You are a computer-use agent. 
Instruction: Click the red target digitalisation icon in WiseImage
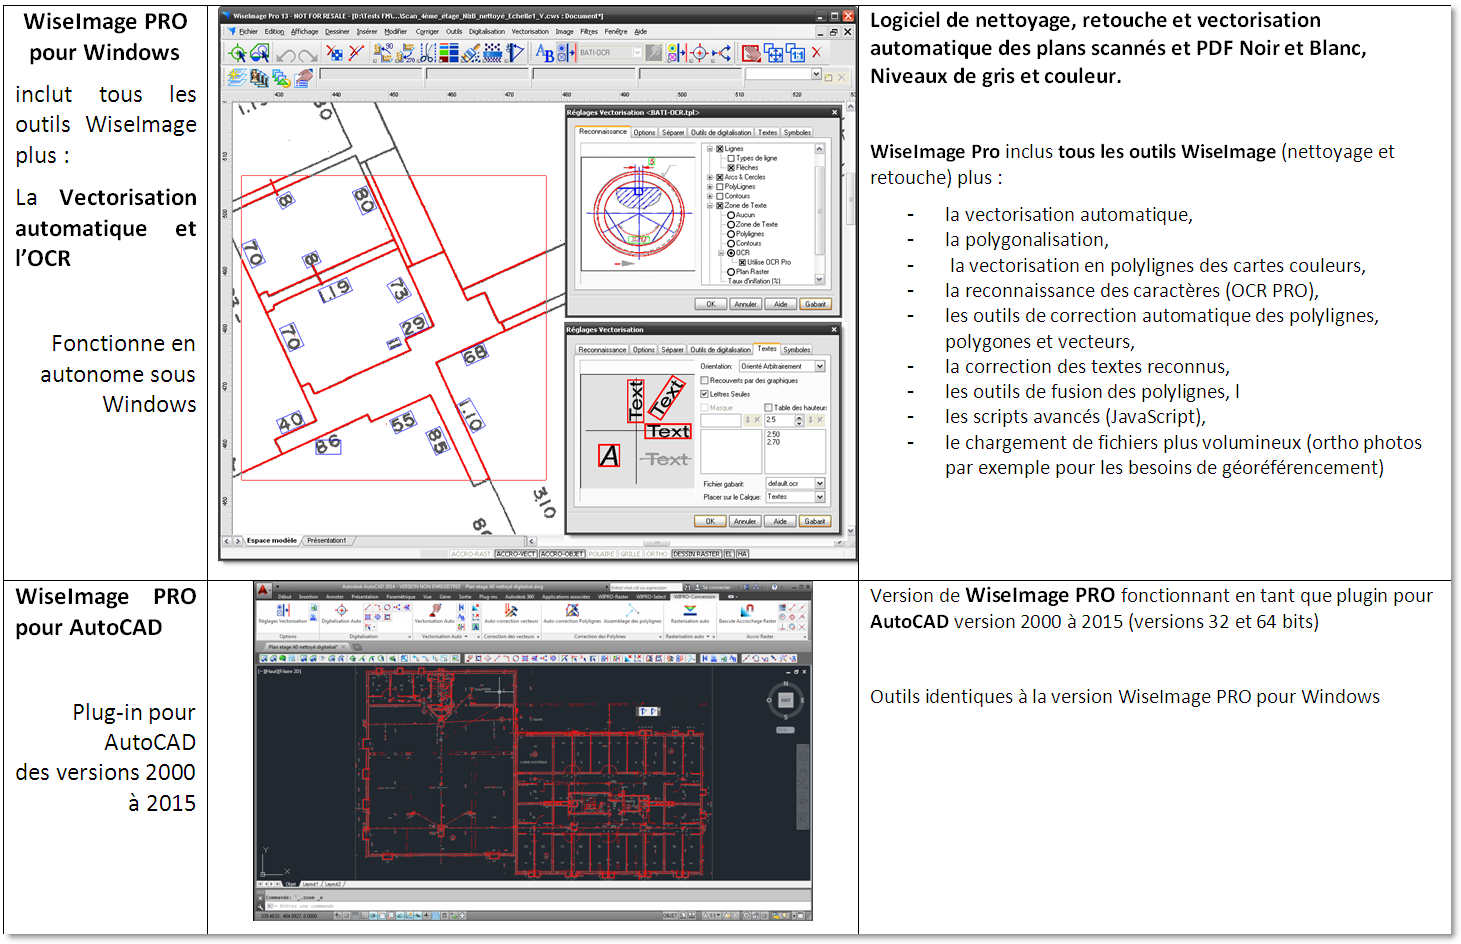(x=700, y=53)
